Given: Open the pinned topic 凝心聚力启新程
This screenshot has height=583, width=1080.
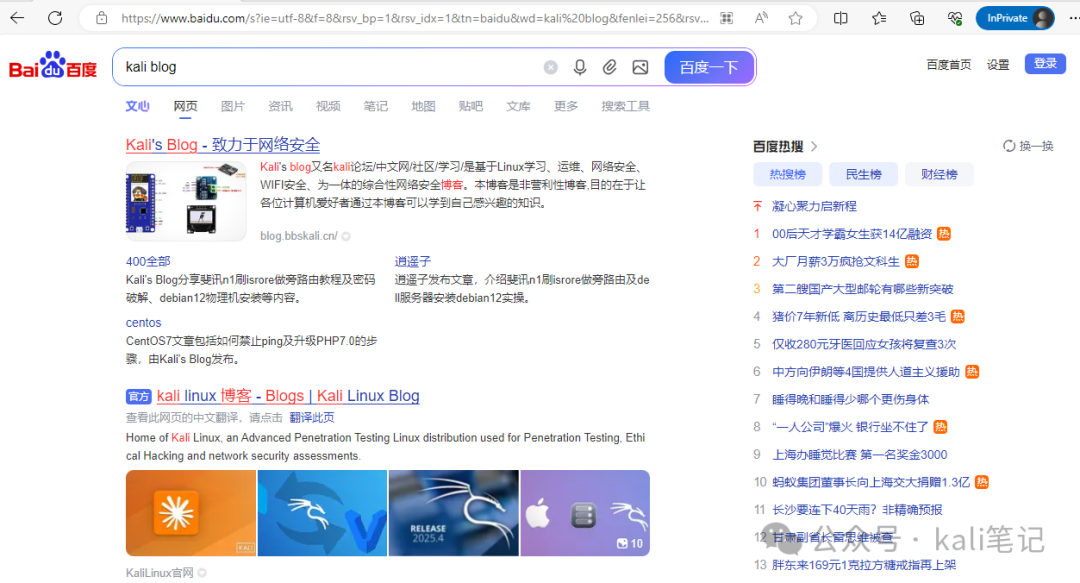Looking at the screenshot, I should click(814, 206).
